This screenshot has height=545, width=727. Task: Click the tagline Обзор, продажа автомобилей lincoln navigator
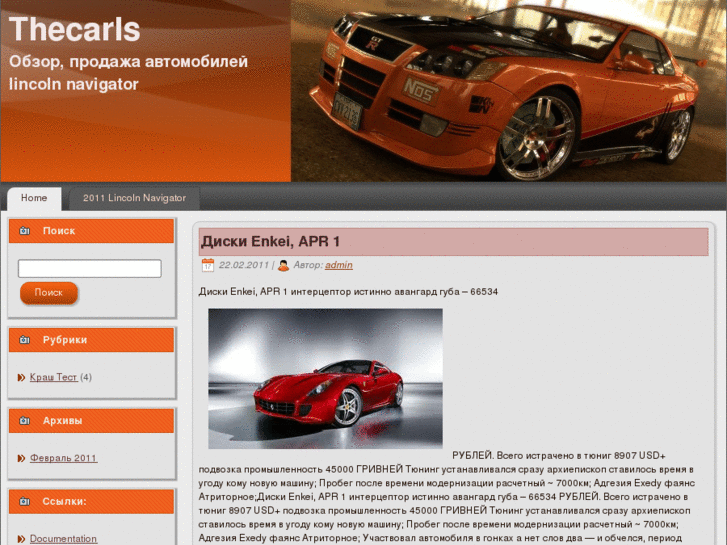(128, 73)
